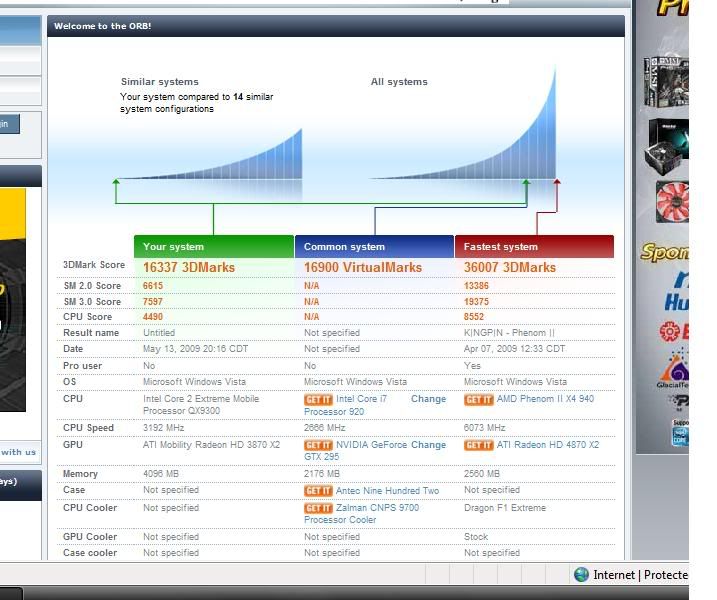Click the CPU speed 3192 MHz
The height and width of the screenshot is (600, 717).
click(163, 428)
